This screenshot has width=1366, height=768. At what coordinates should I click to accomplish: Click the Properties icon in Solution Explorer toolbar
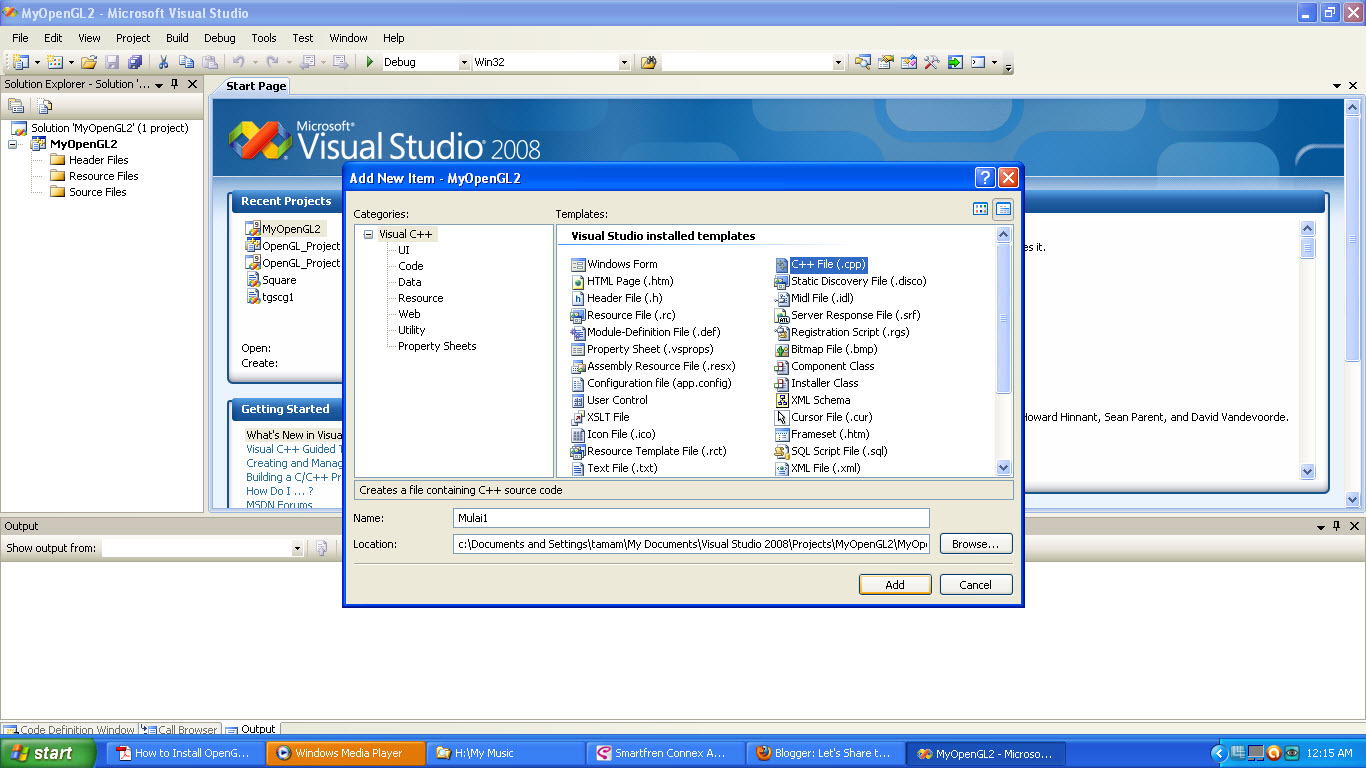(16, 106)
